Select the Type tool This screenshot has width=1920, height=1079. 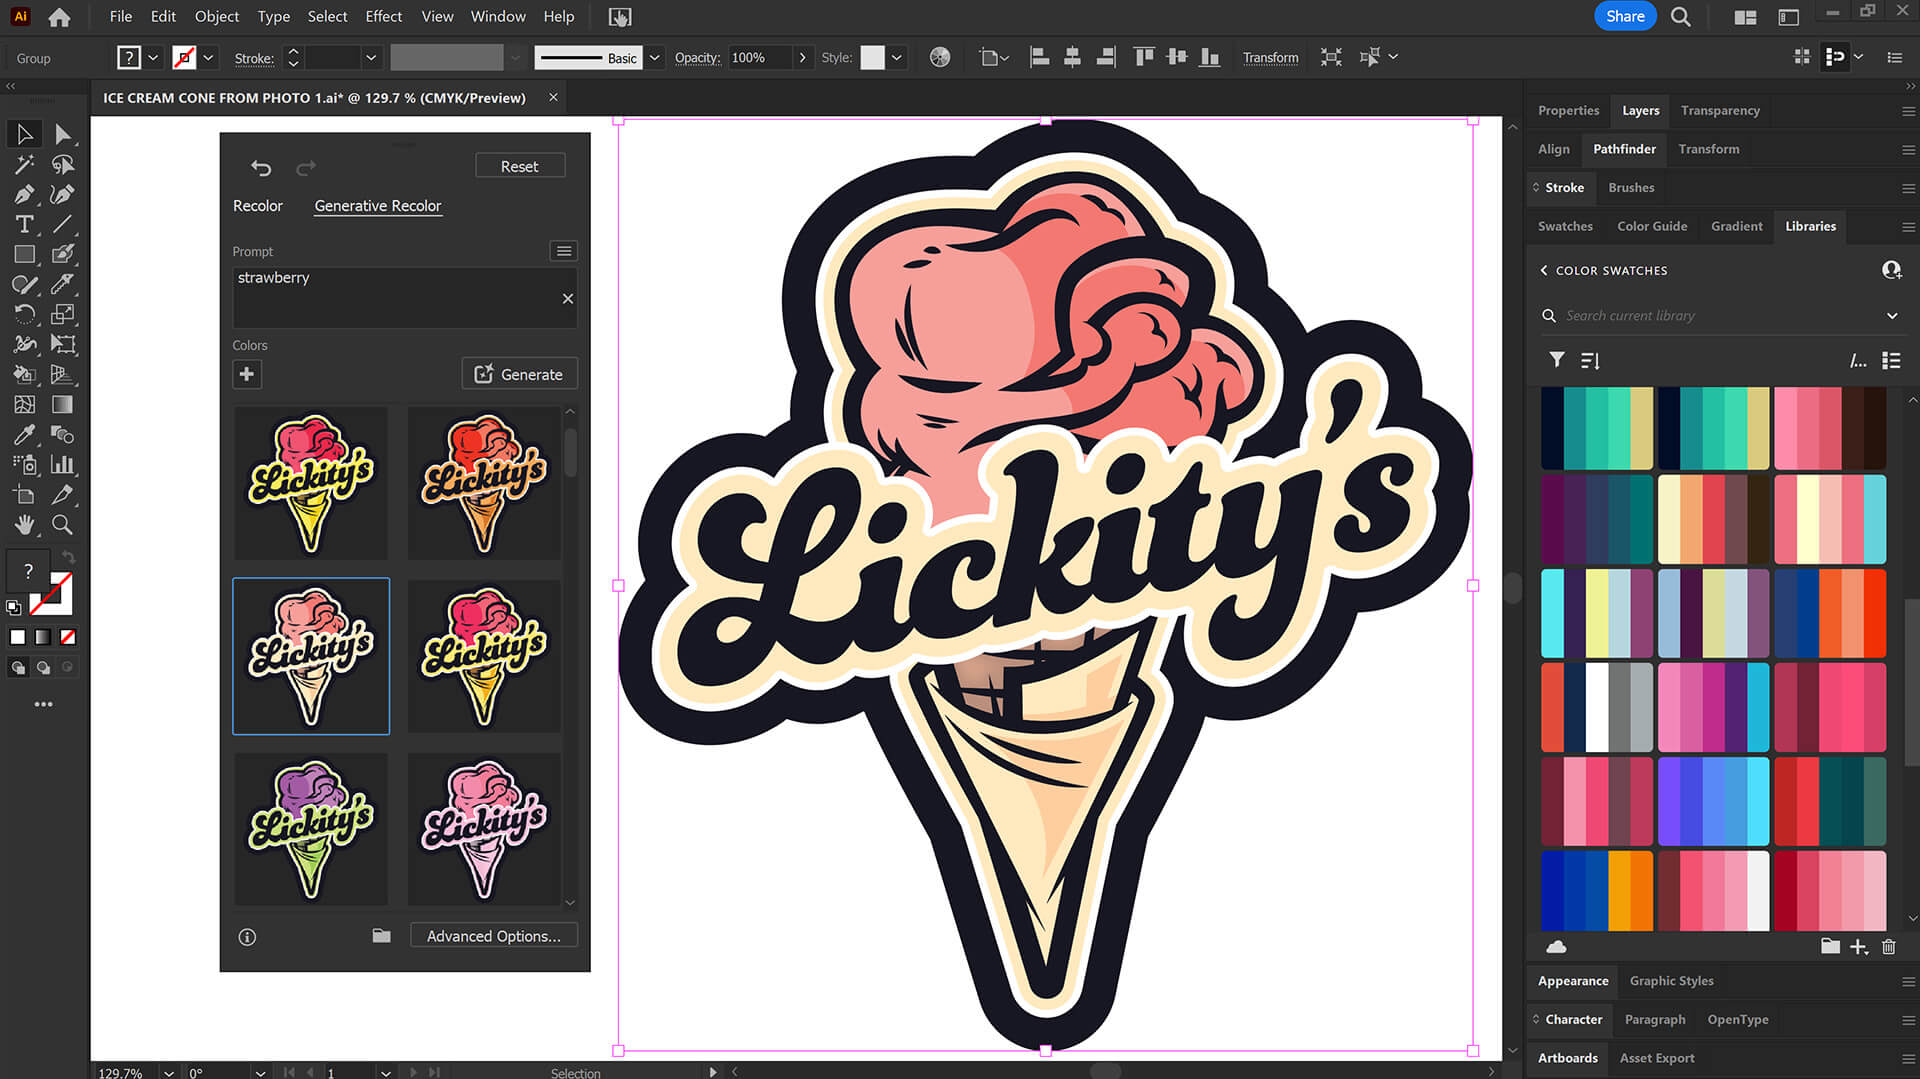point(24,224)
